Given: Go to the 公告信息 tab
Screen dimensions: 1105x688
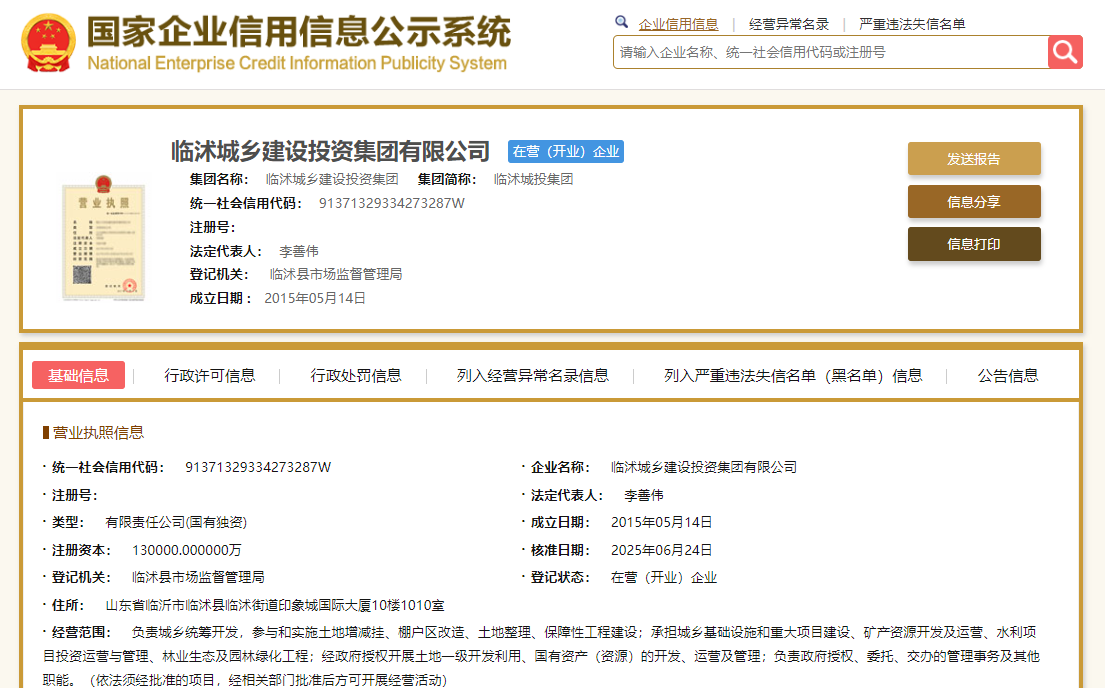Looking at the screenshot, I should tap(1008, 375).
